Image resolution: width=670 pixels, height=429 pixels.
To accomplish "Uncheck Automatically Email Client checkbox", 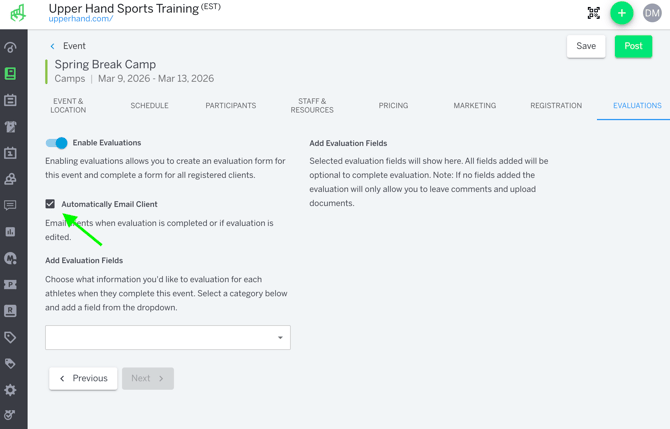I will tap(50, 204).
